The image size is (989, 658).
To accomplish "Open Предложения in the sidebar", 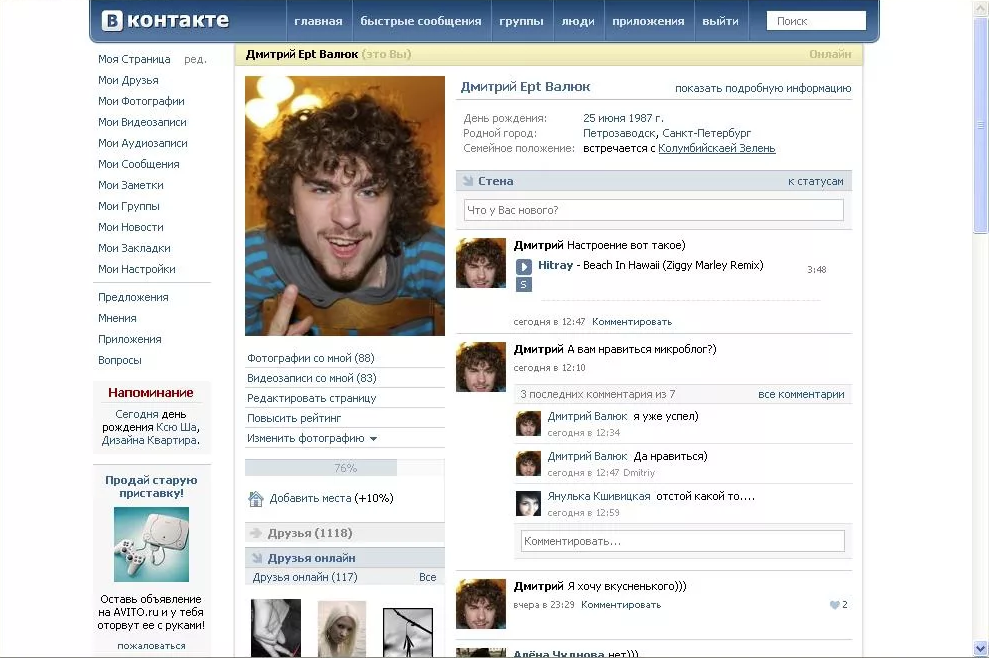I will coord(133,297).
